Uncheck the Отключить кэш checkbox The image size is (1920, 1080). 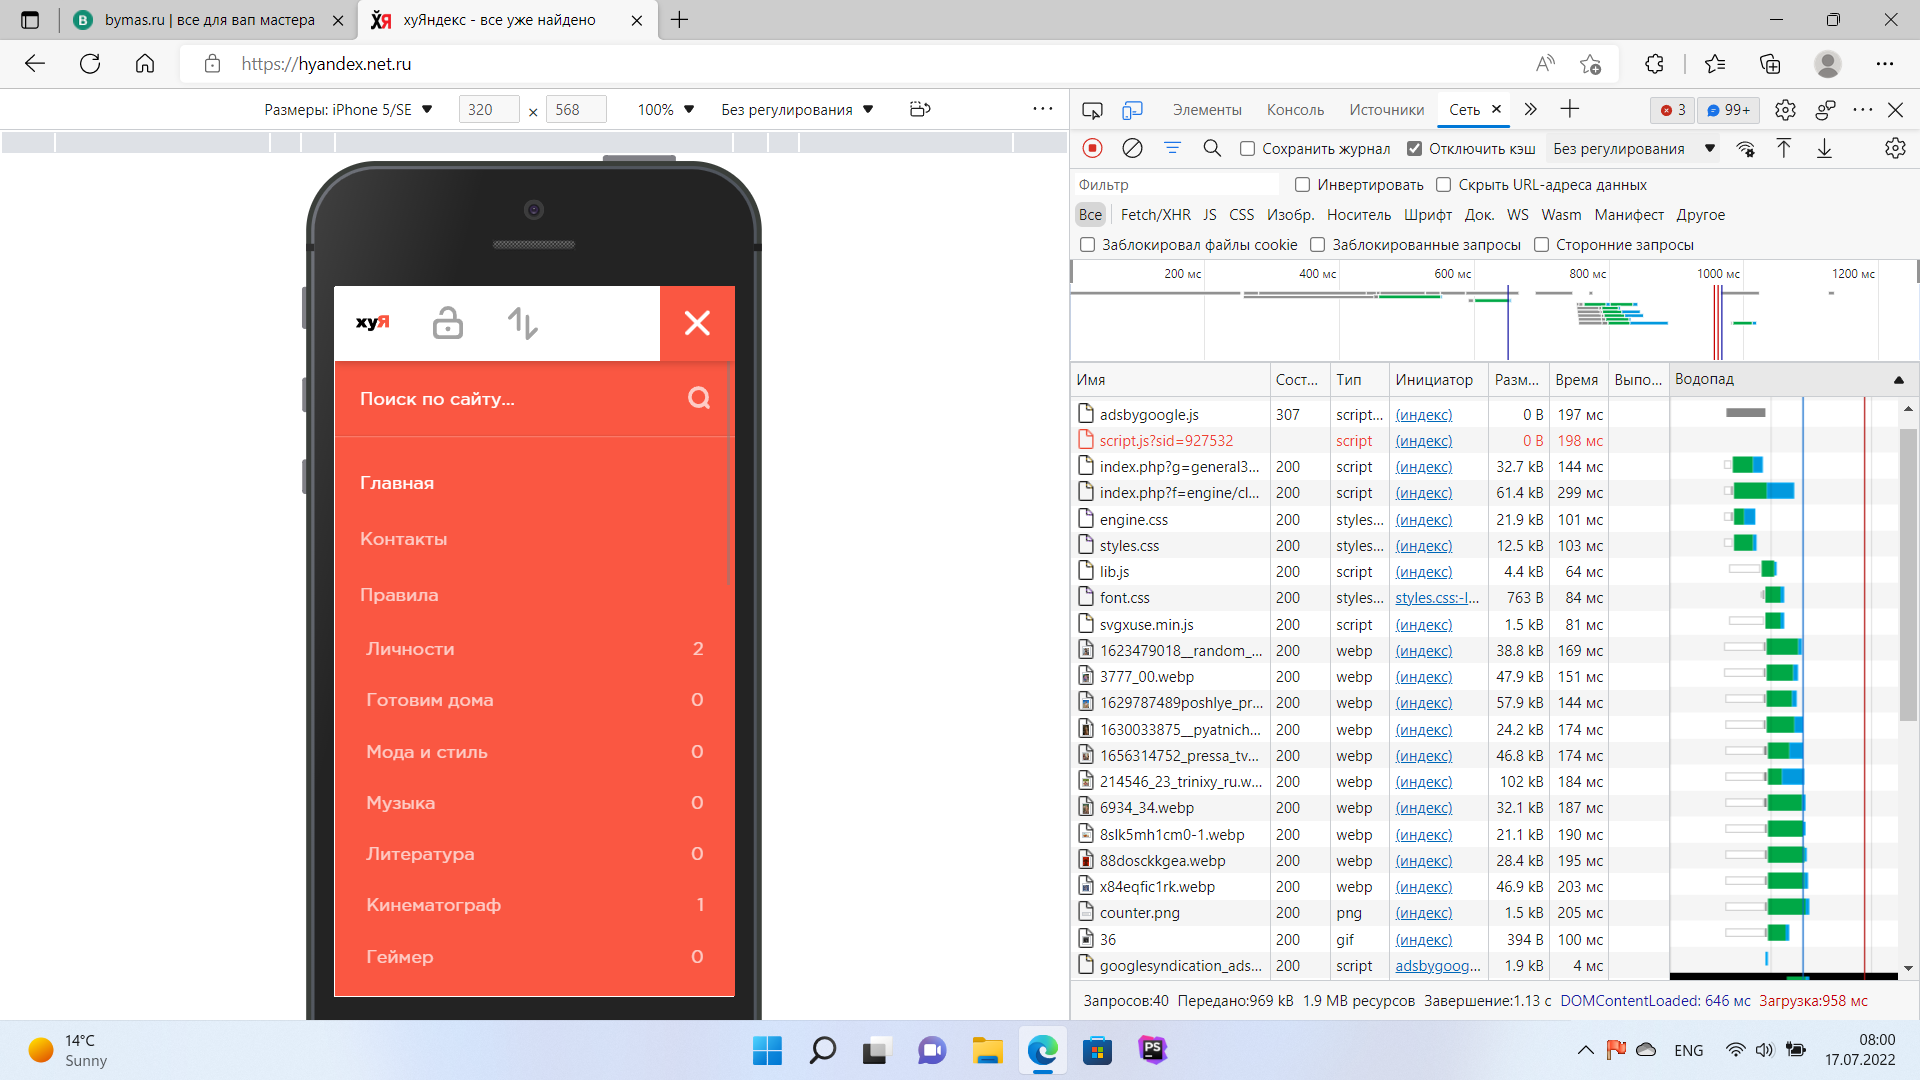click(x=1414, y=149)
